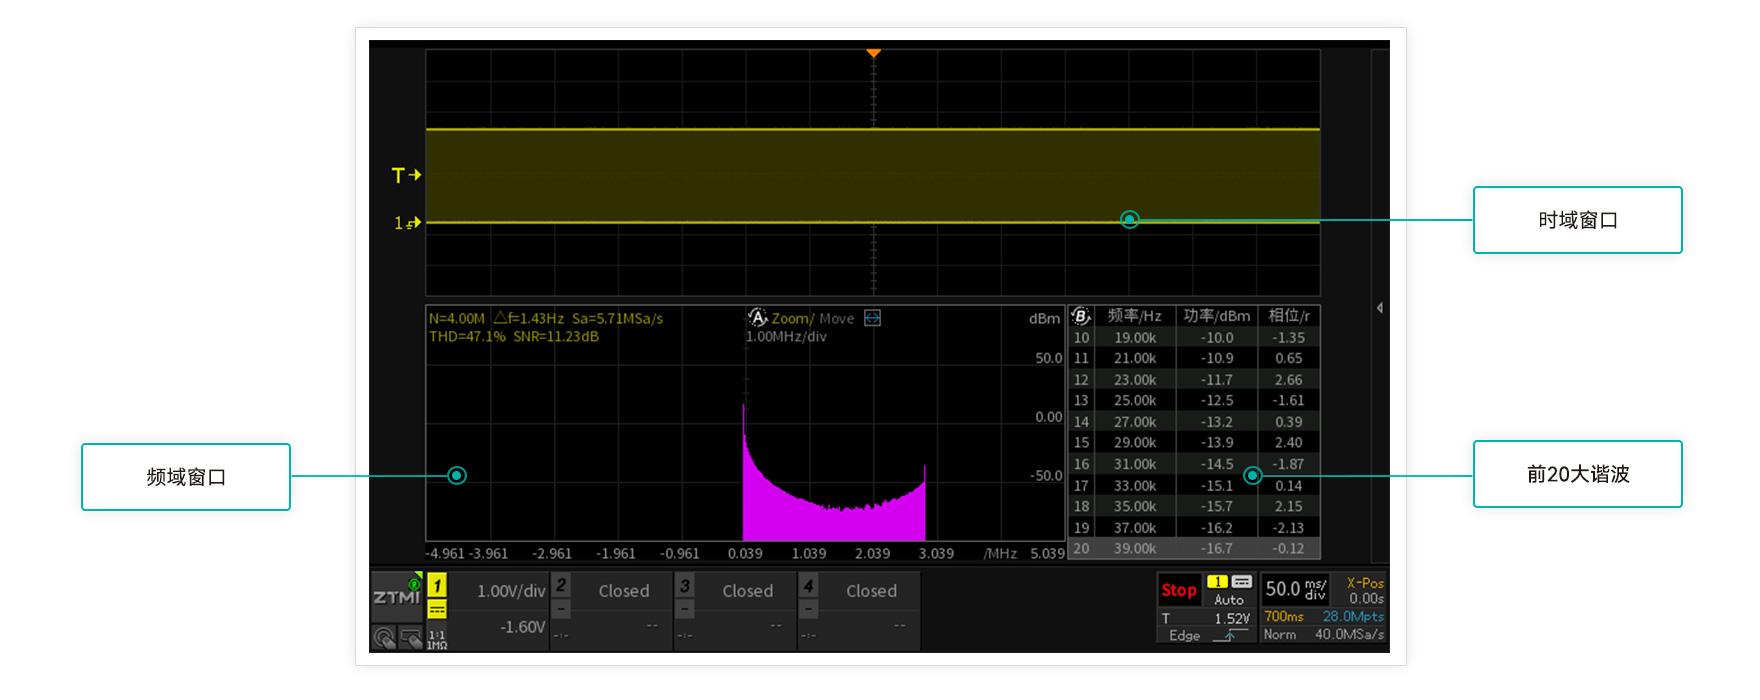Click the knob A Zoom/Move icon

pyautogui.click(x=757, y=318)
